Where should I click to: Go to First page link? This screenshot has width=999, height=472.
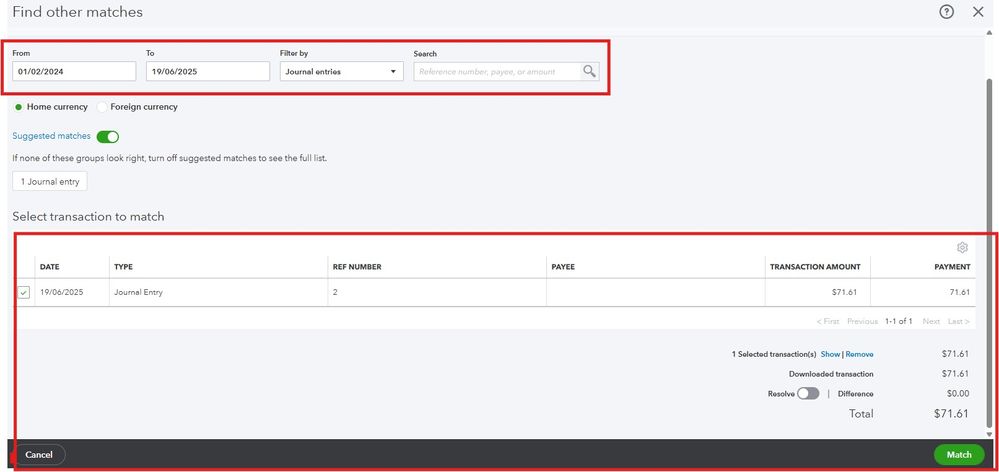click(x=828, y=322)
